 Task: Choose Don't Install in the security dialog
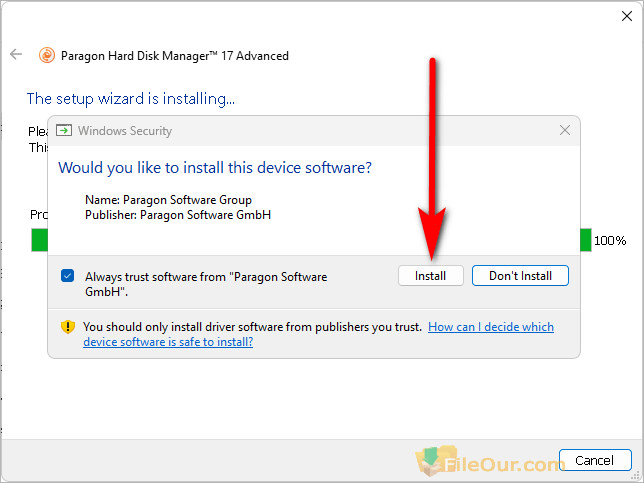(x=520, y=276)
